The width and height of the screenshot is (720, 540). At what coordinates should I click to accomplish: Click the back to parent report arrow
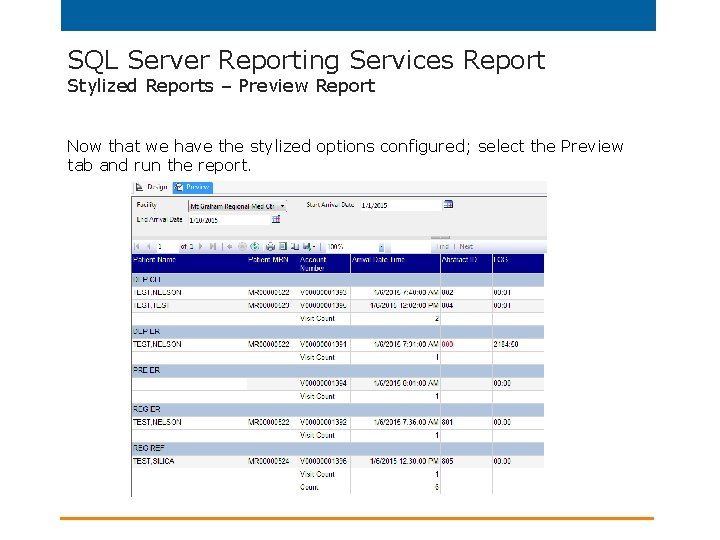click(x=229, y=247)
